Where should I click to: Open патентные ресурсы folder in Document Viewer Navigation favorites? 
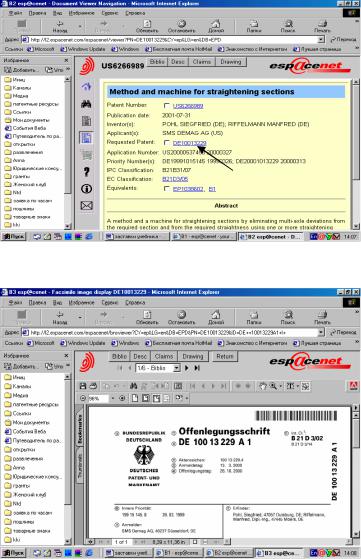coord(32,104)
